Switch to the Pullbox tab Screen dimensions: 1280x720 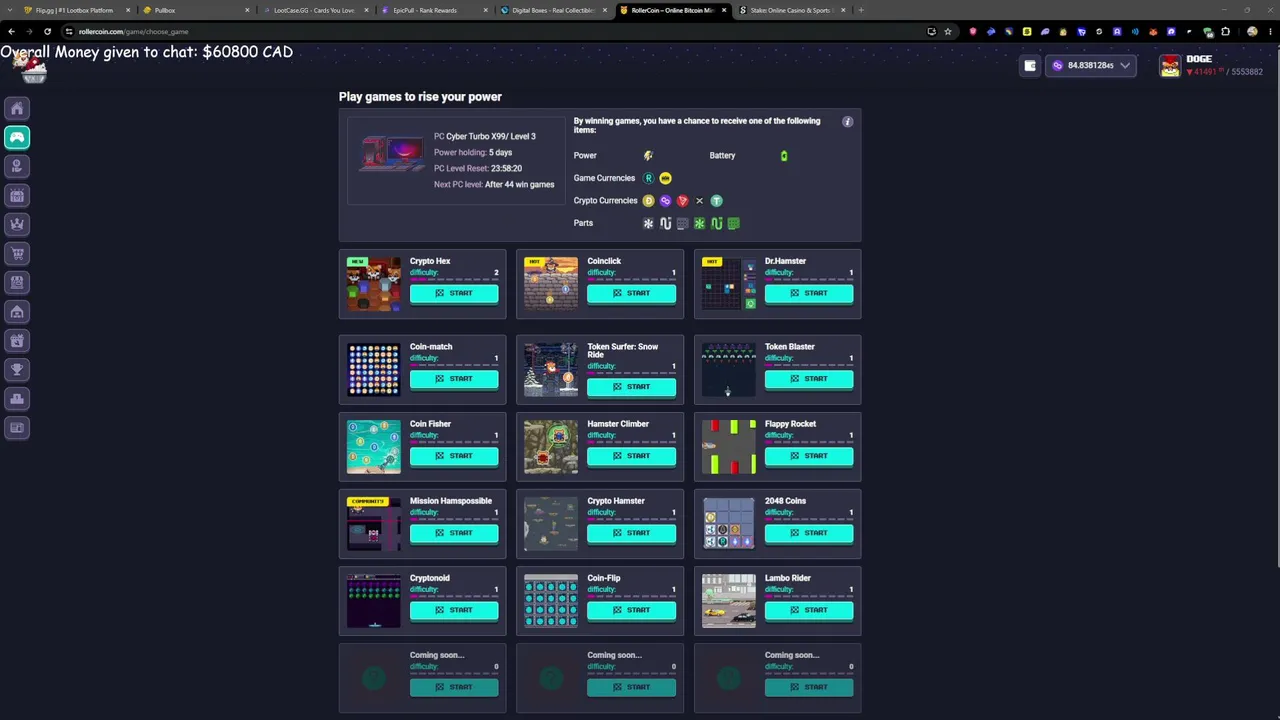[x=195, y=10]
